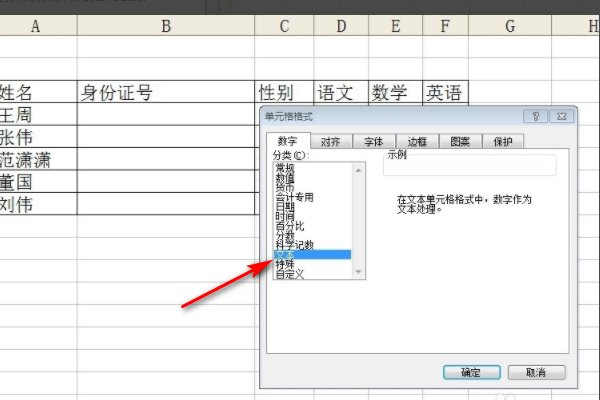Open the 字体 tab

(x=373, y=142)
